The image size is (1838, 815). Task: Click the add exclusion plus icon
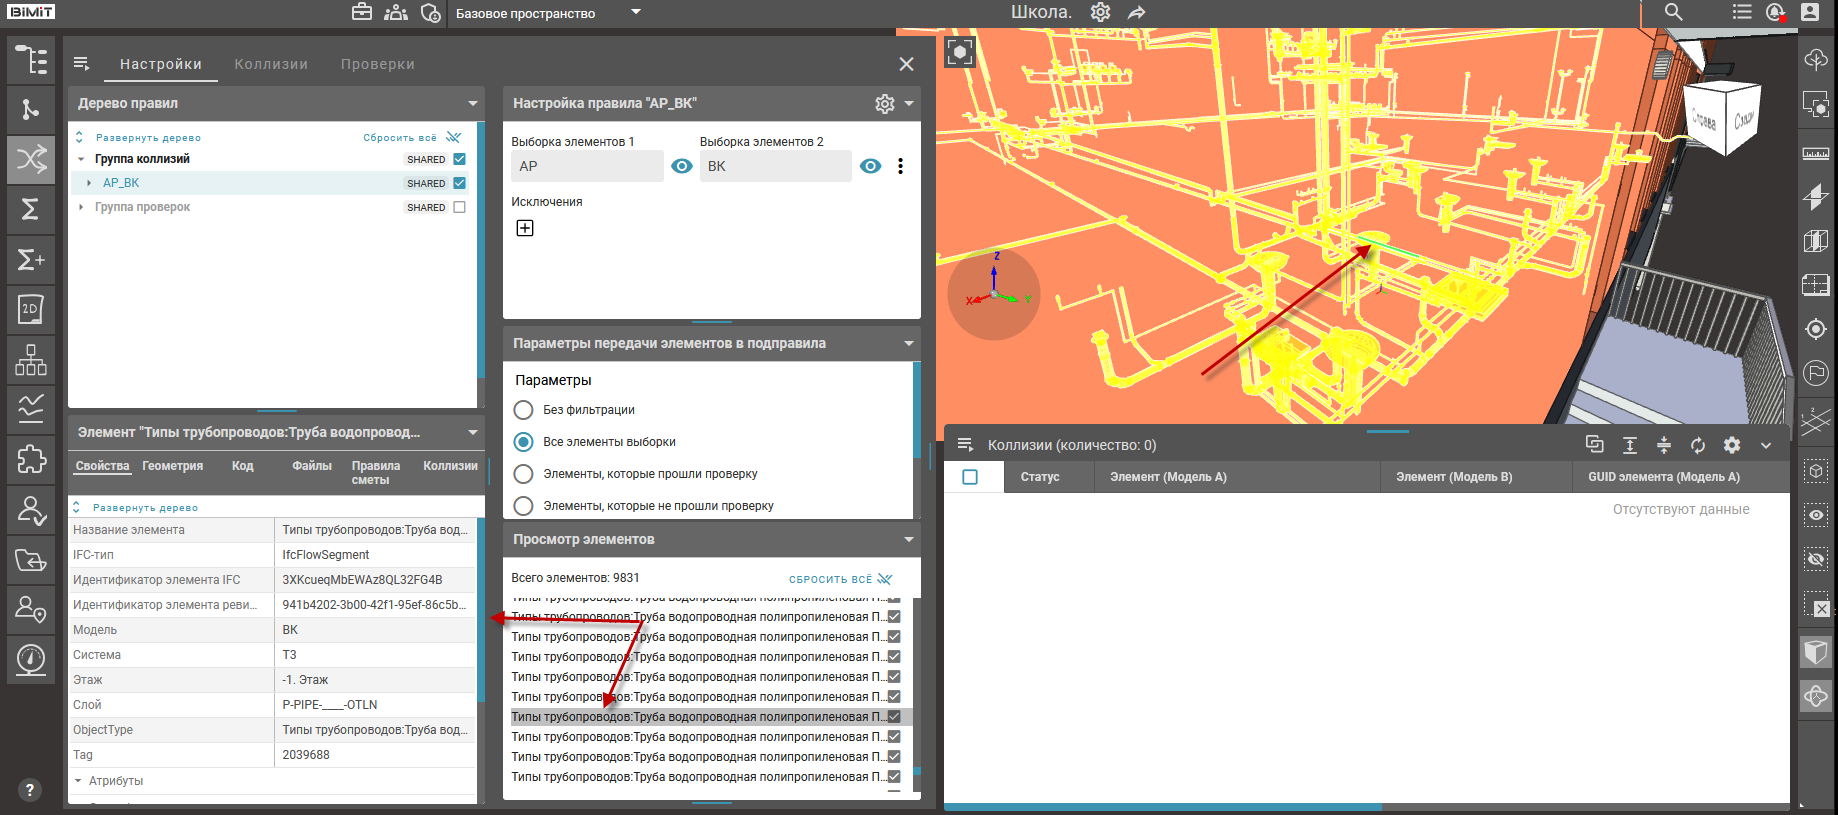(525, 228)
